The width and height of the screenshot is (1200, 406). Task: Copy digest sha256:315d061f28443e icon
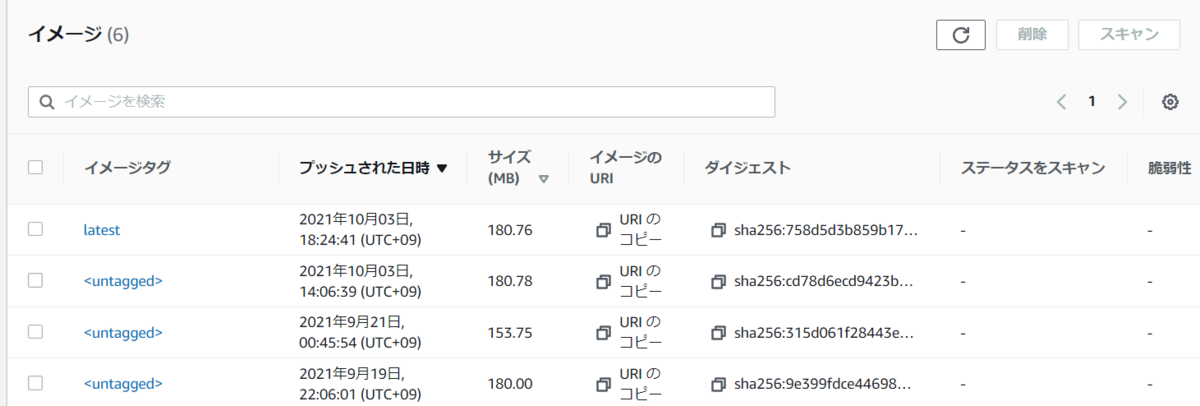click(x=718, y=332)
